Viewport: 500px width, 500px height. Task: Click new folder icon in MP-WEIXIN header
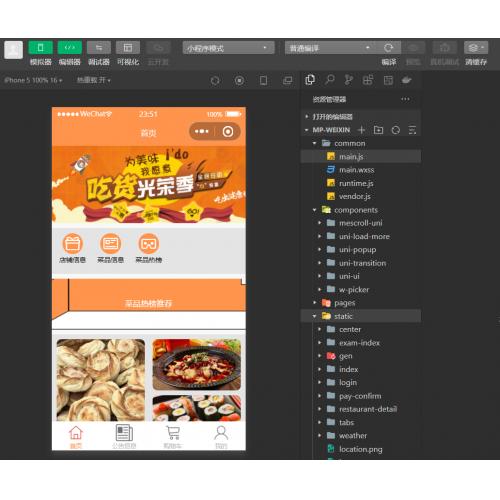(378, 130)
